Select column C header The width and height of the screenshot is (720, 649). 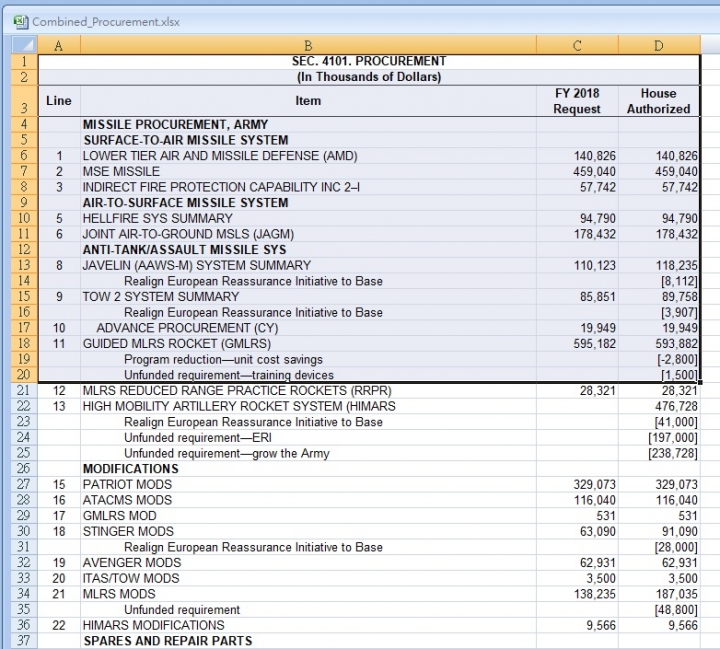coord(577,45)
